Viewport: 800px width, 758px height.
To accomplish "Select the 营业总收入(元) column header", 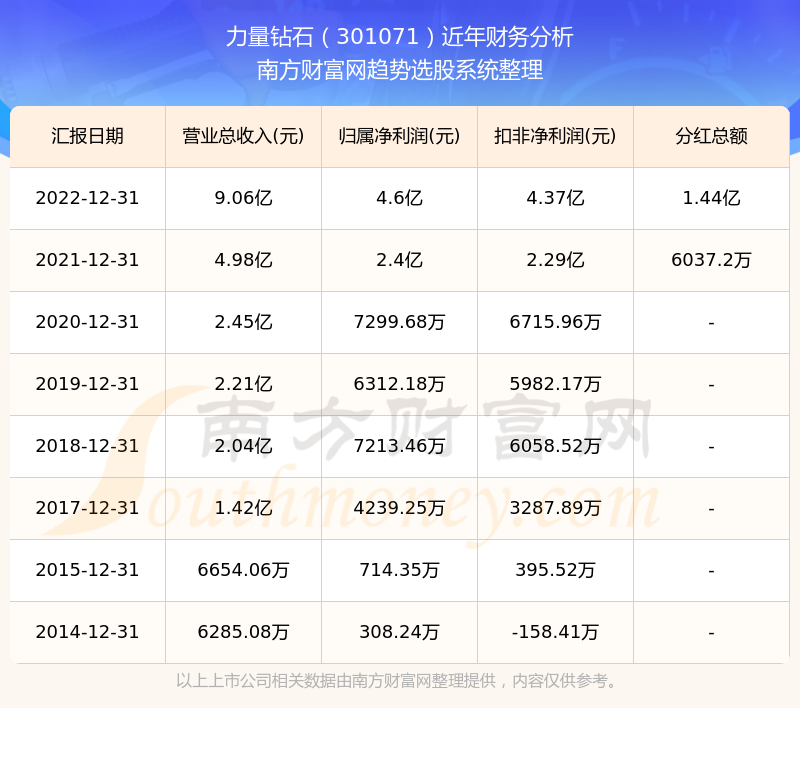I will (242, 136).
